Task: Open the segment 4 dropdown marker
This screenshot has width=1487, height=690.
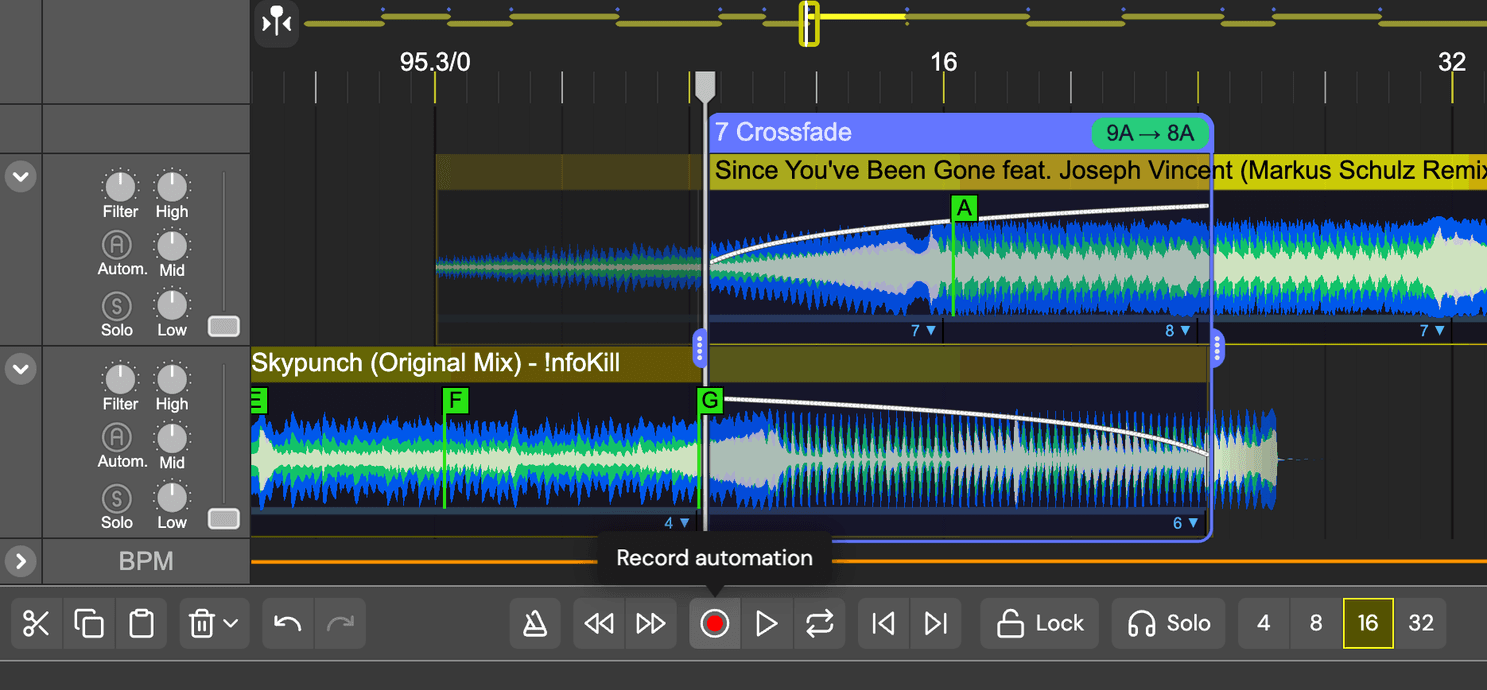Action: [677, 523]
